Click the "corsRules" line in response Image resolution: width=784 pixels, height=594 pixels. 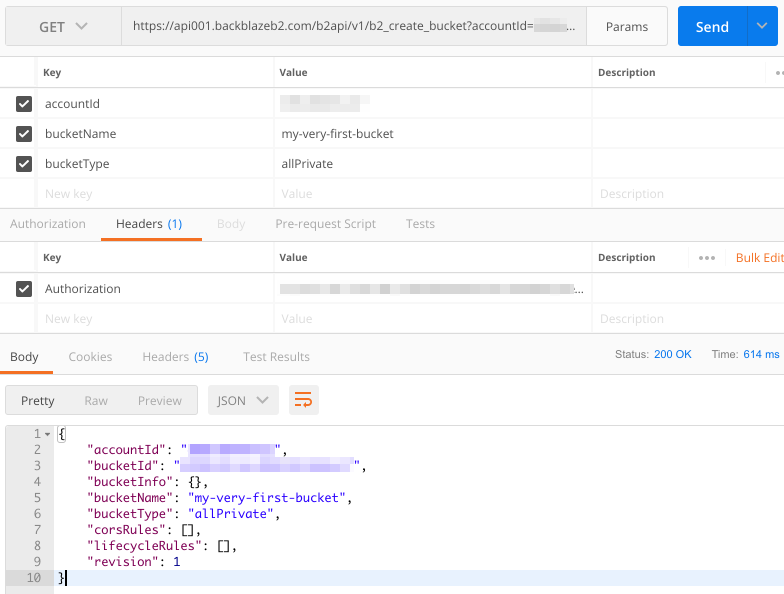pyautogui.click(x=144, y=530)
